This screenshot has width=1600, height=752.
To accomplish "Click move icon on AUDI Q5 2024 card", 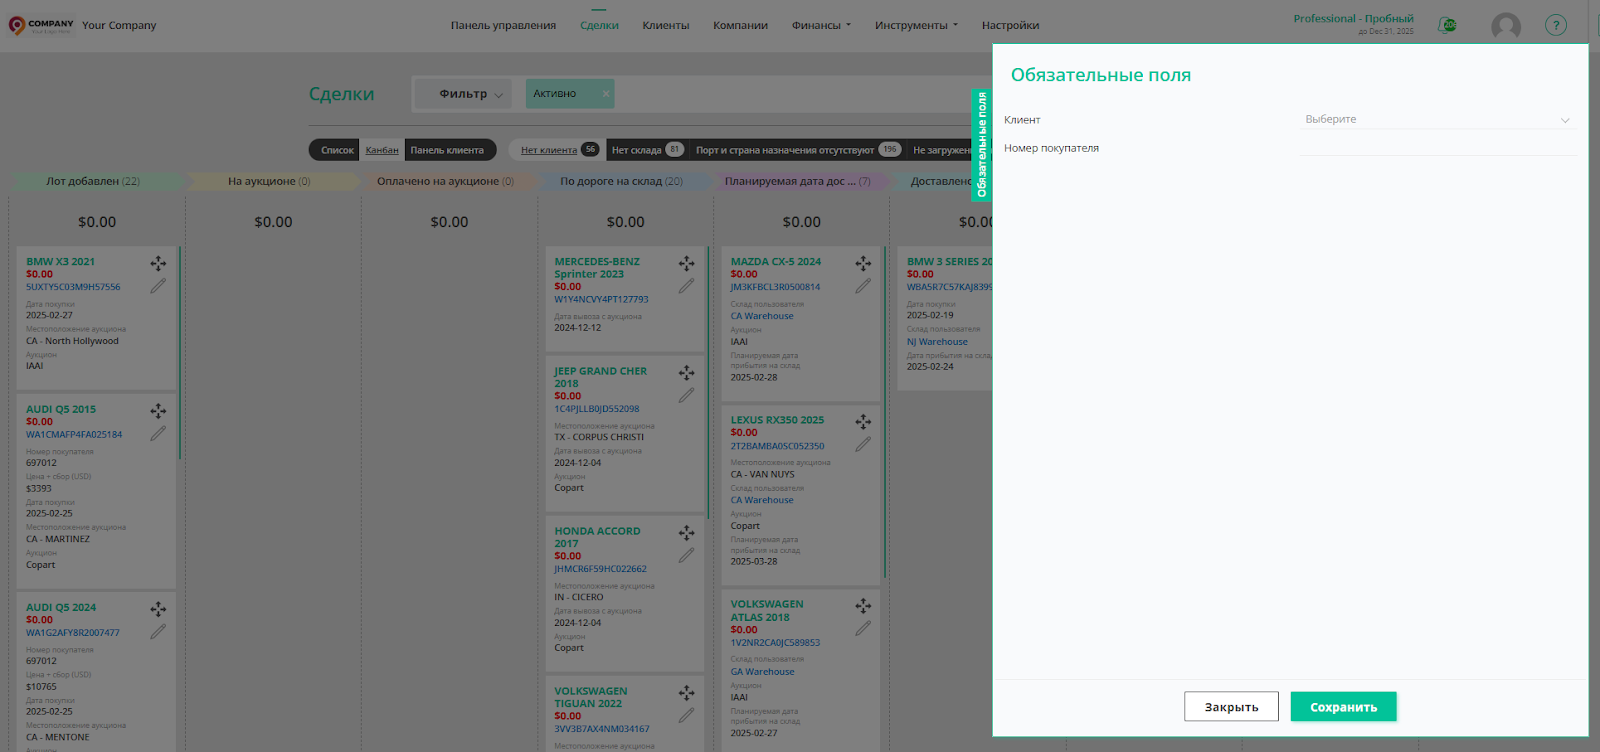I will pos(158,609).
